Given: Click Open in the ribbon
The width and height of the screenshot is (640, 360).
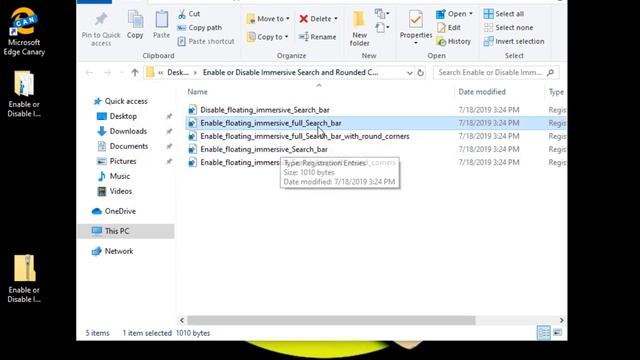Looking at the screenshot, I should click(451, 14).
